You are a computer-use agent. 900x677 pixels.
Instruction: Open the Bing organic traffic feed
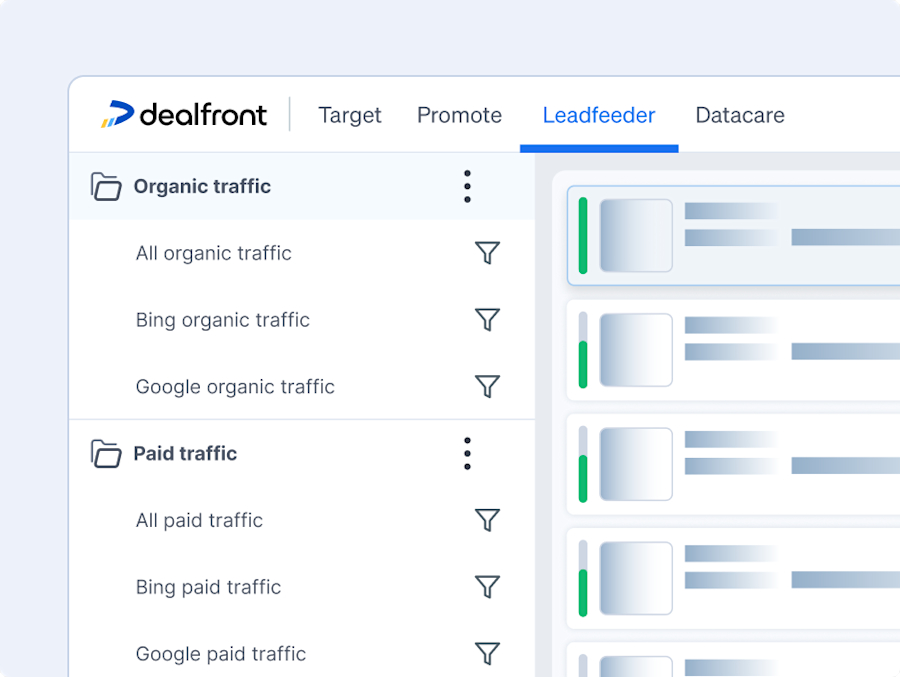point(222,320)
